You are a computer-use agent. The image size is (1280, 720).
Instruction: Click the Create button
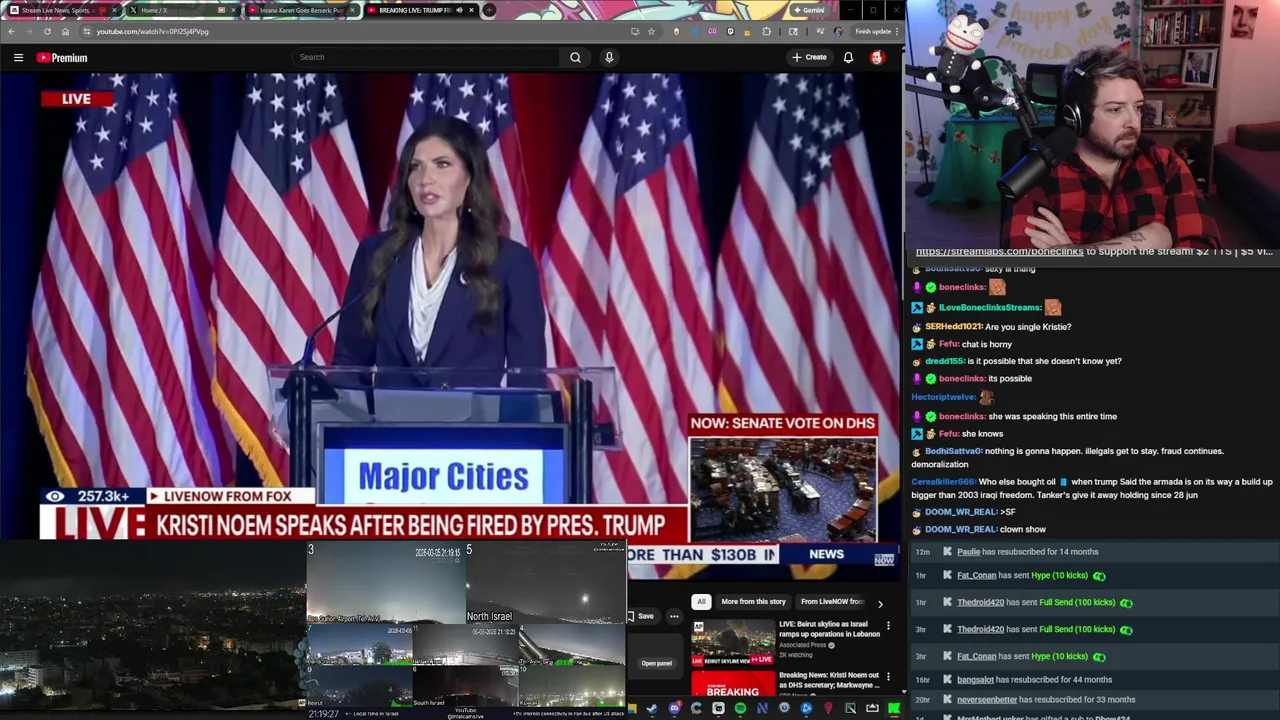tap(810, 57)
